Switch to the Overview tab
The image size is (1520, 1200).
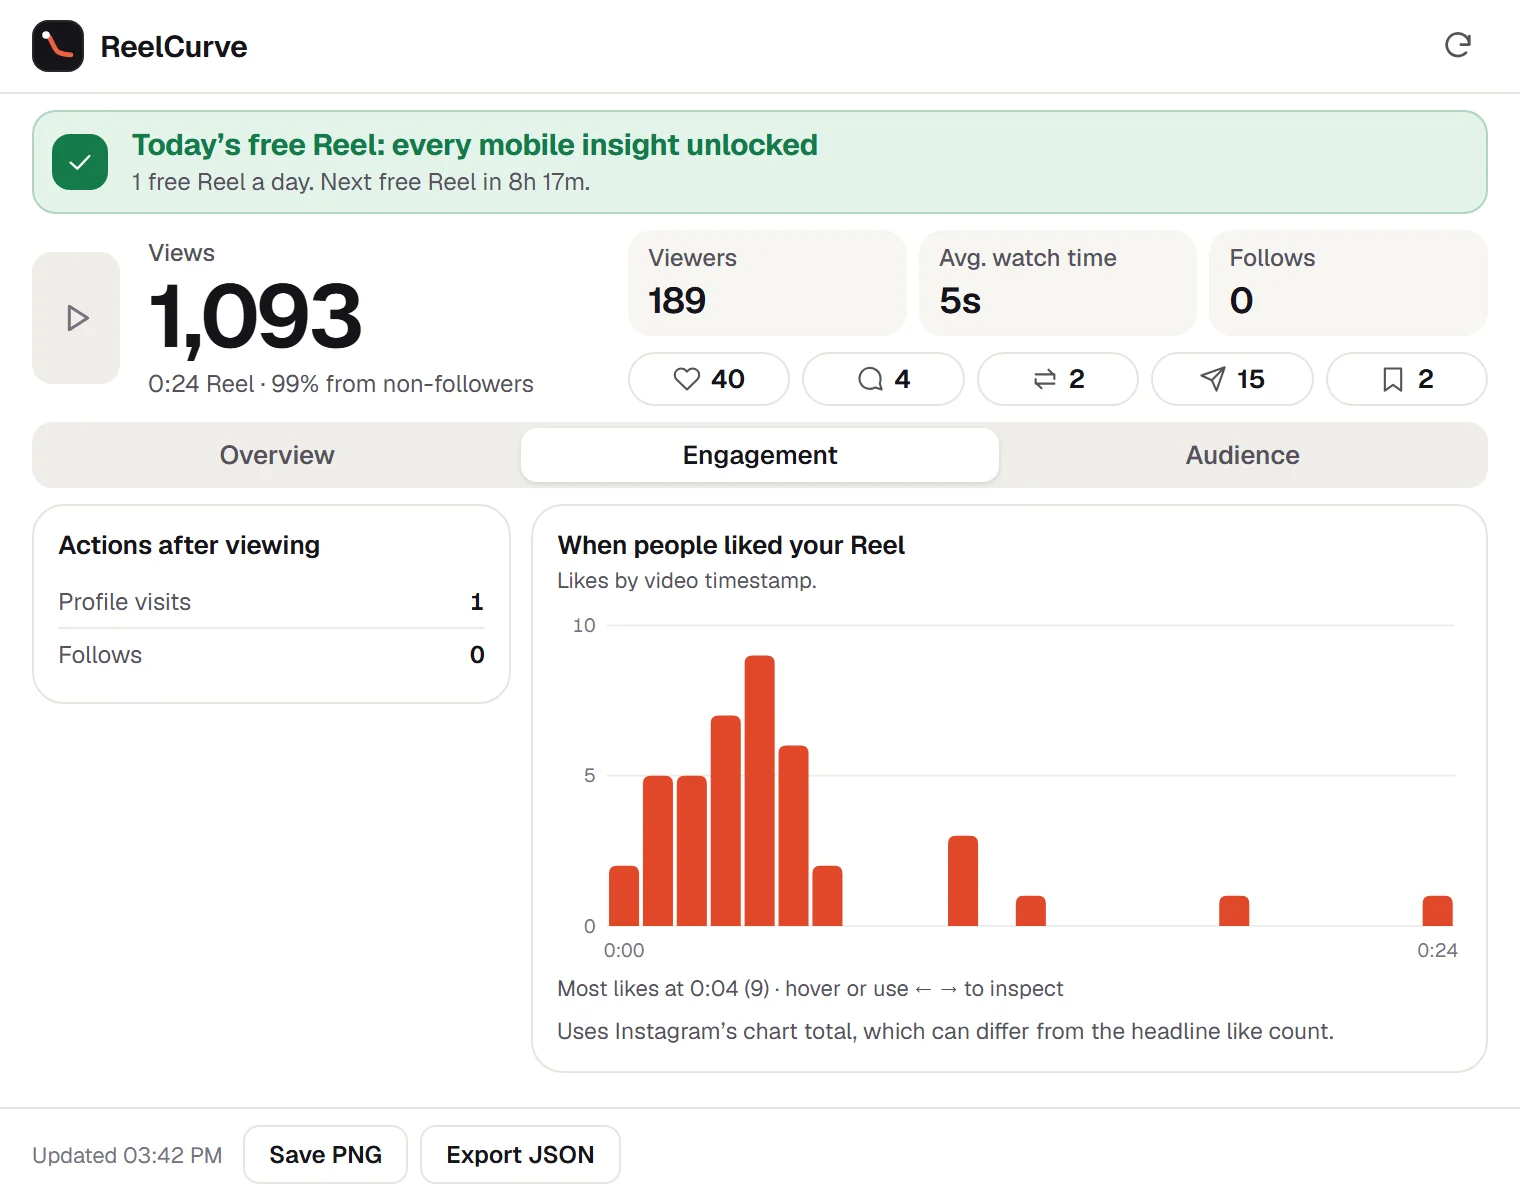point(277,455)
